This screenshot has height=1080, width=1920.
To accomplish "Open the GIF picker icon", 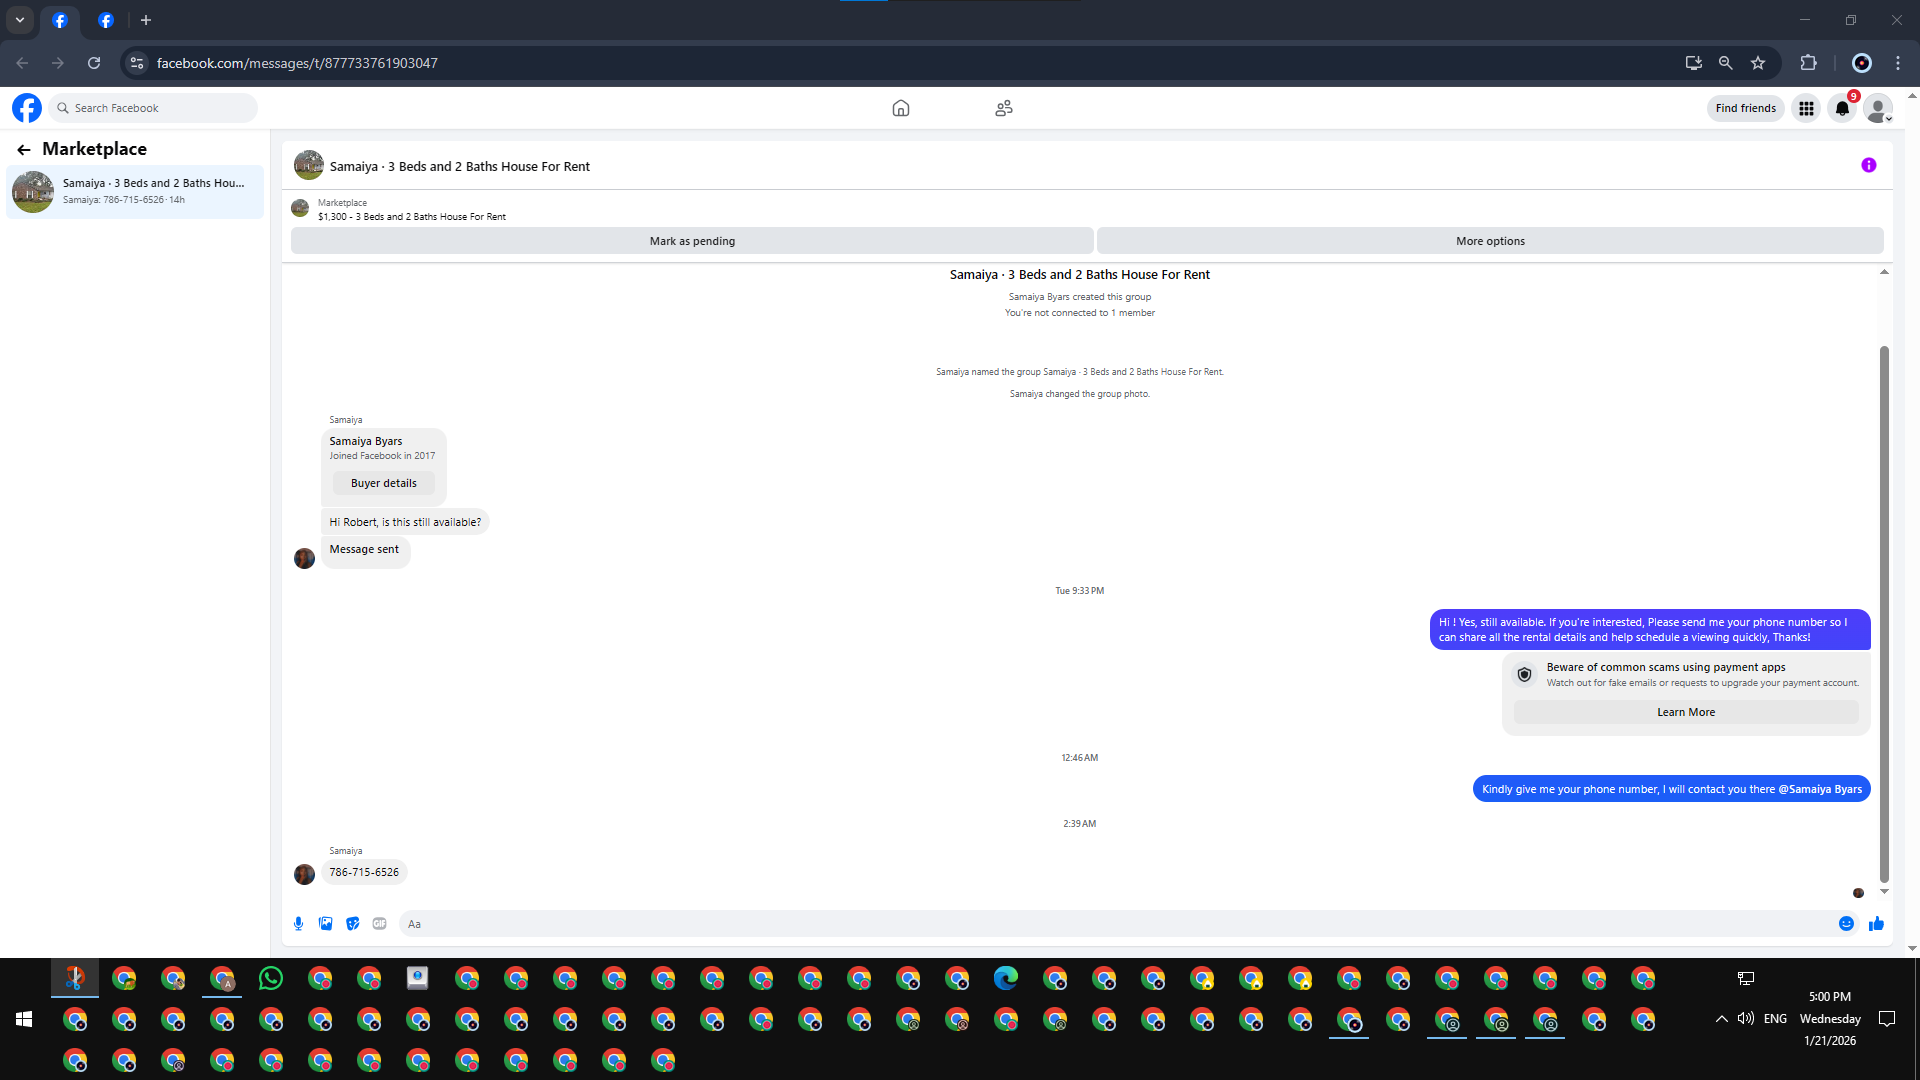I will 379,924.
